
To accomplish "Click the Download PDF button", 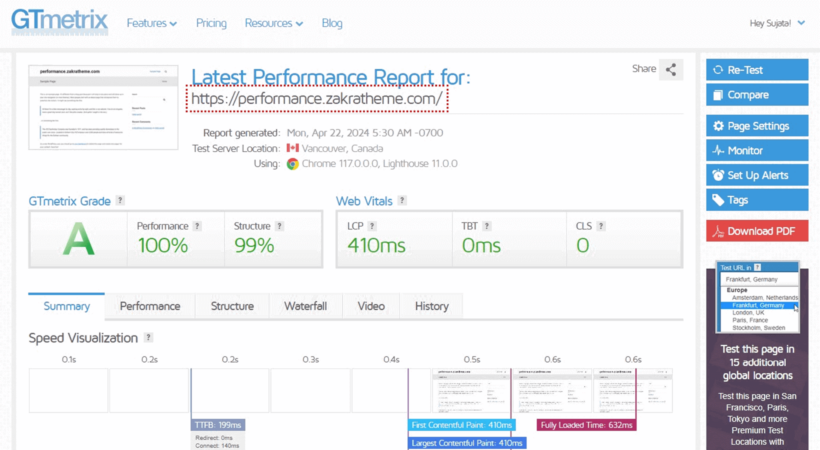I will [x=757, y=231].
